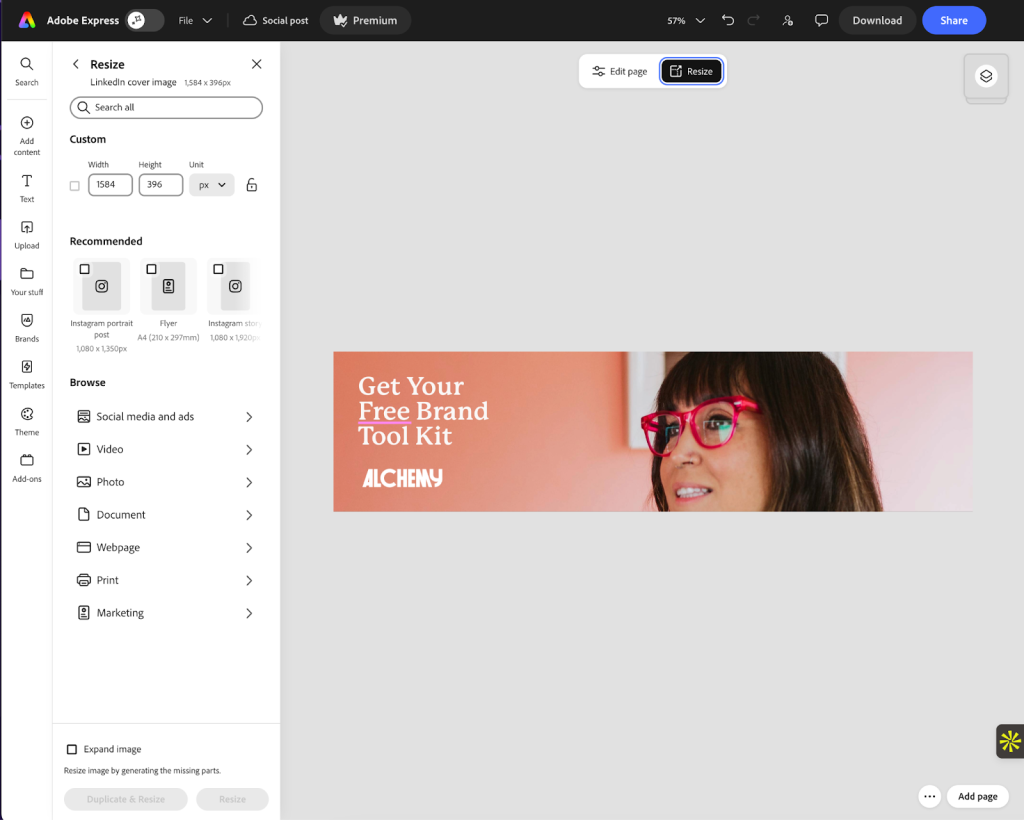Click the Share button
This screenshot has height=820, width=1024.
pos(954,20)
